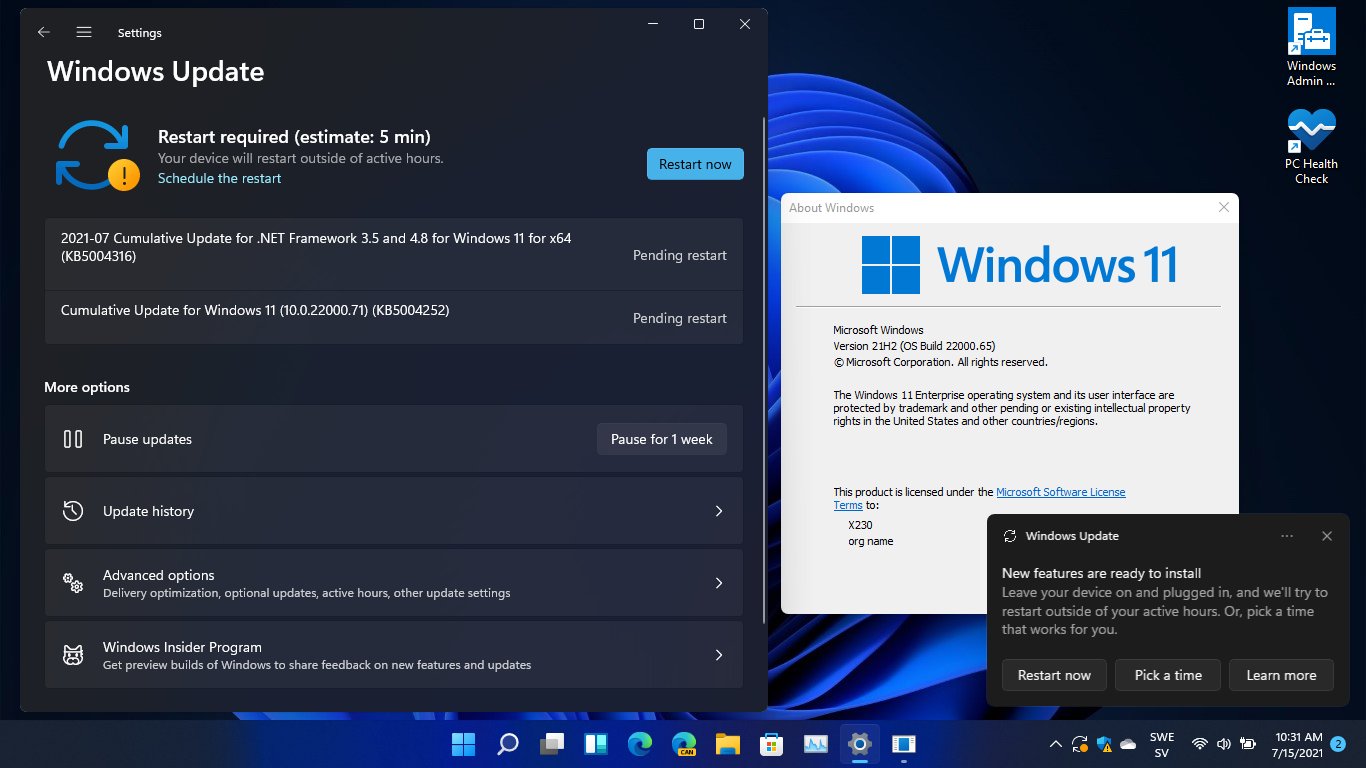The width and height of the screenshot is (1366, 768).
Task: Open Microsoft Software License Terms link
Action: pos(1061,492)
